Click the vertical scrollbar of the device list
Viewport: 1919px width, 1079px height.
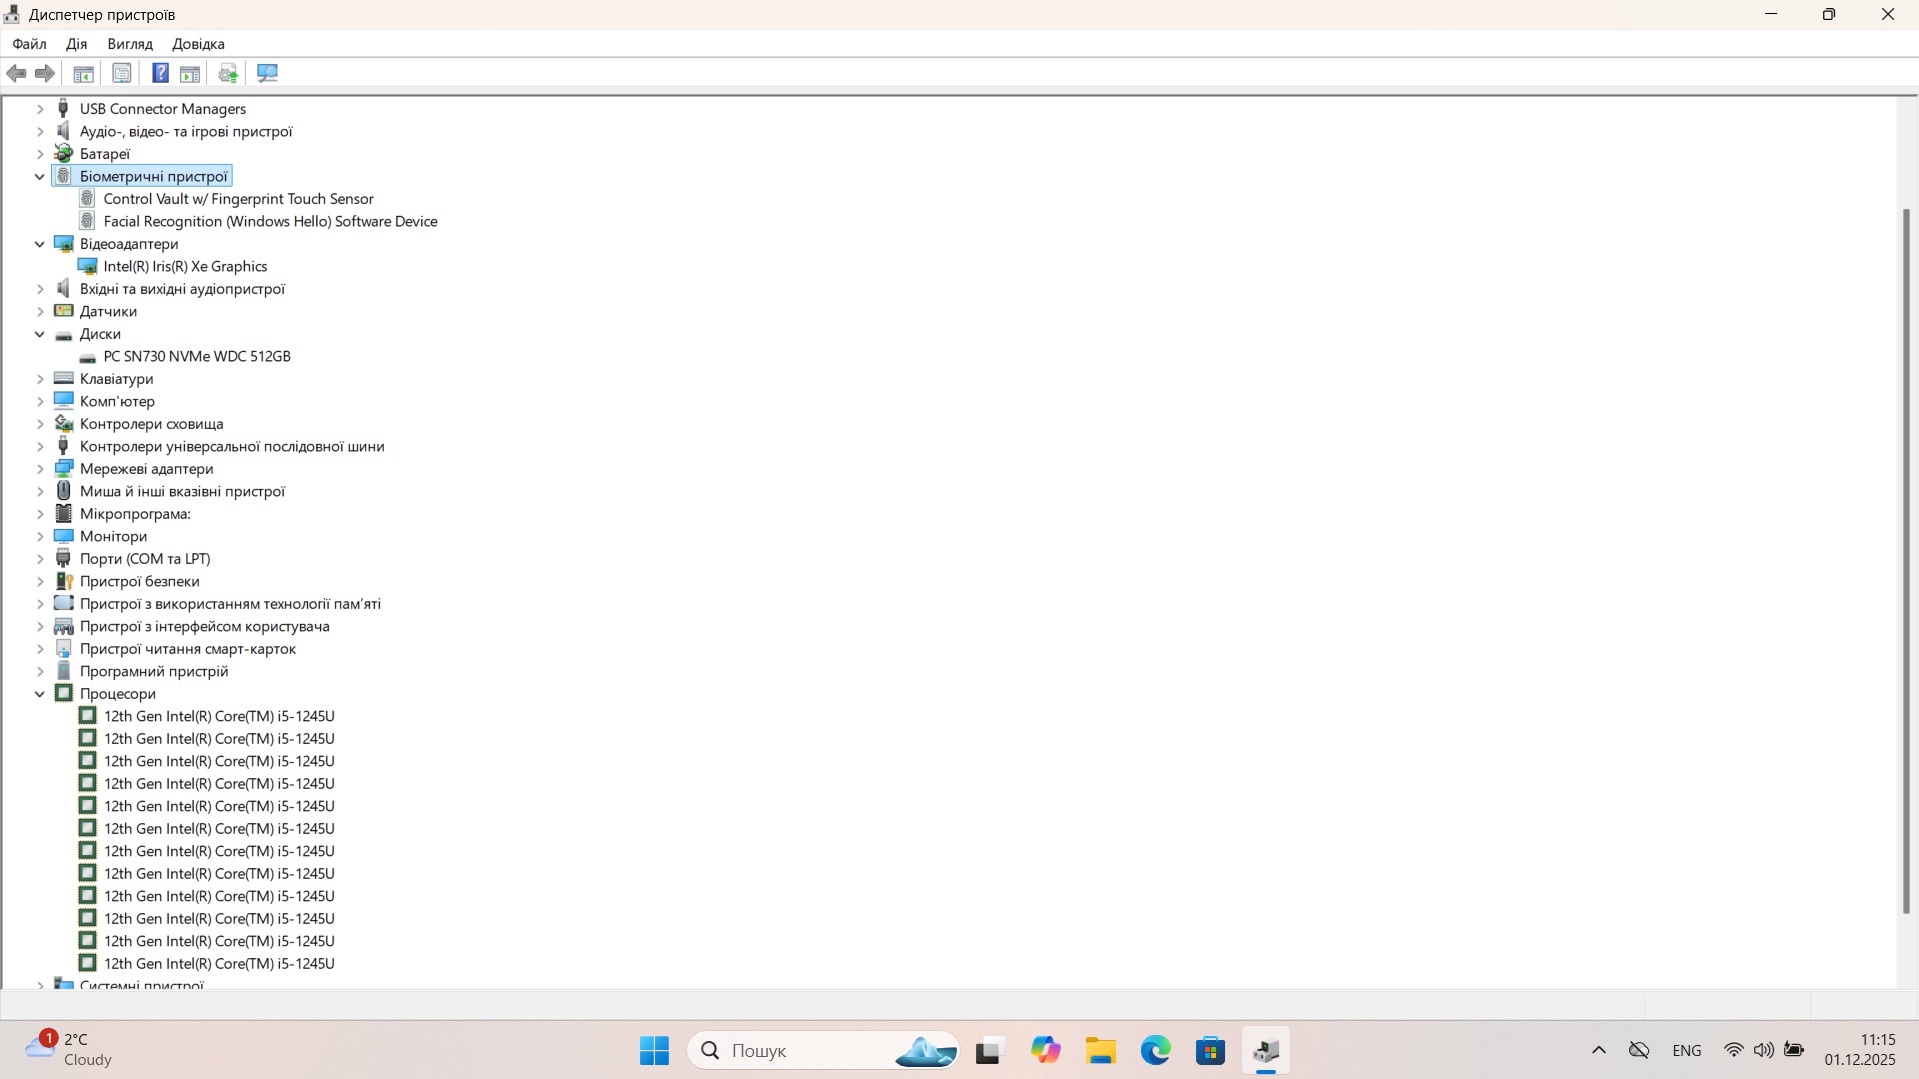(1906, 560)
